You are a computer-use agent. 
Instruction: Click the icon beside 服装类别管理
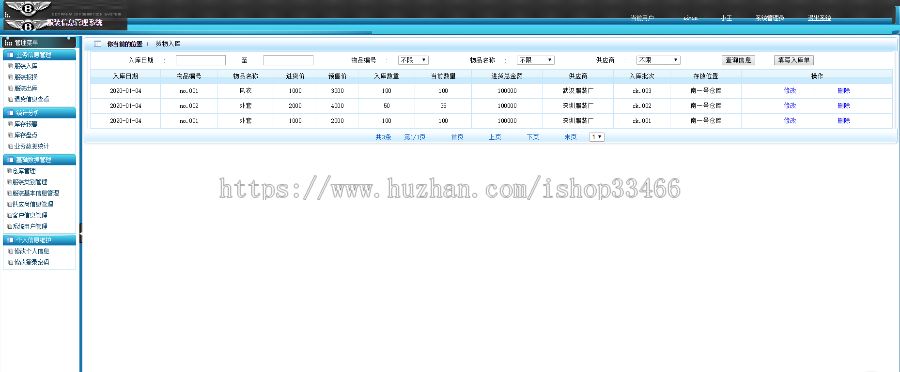[x=9, y=182]
